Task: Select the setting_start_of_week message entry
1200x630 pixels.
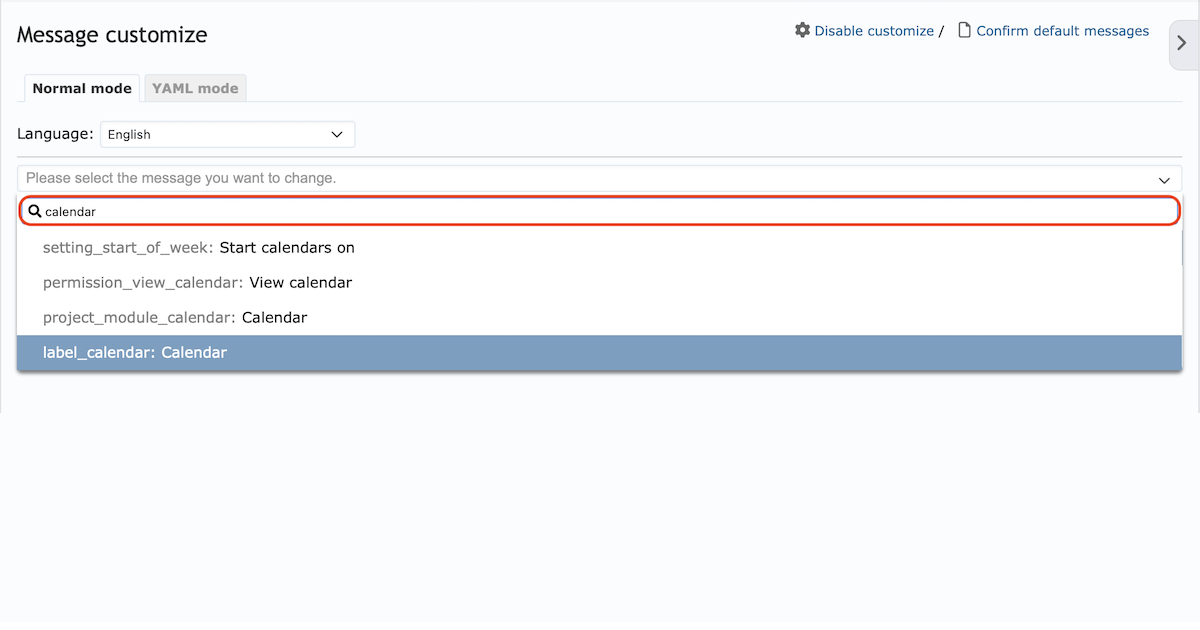Action: coord(200,247)
